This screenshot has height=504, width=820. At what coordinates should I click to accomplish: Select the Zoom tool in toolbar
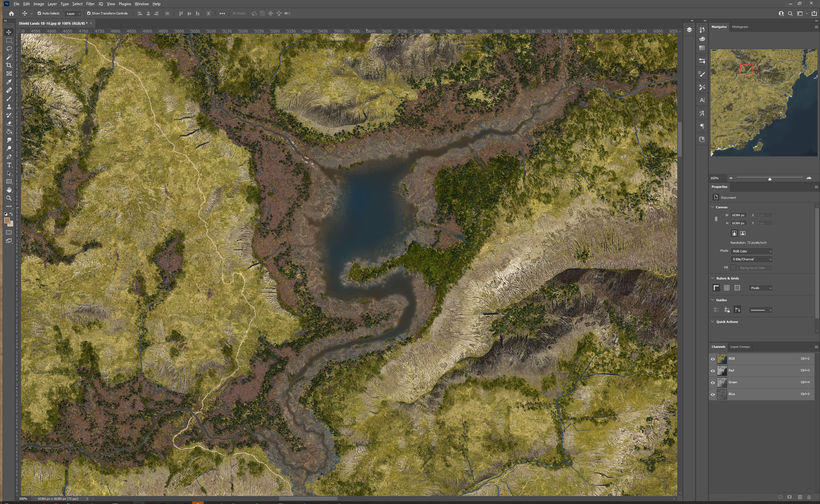(x=9, y=198)
